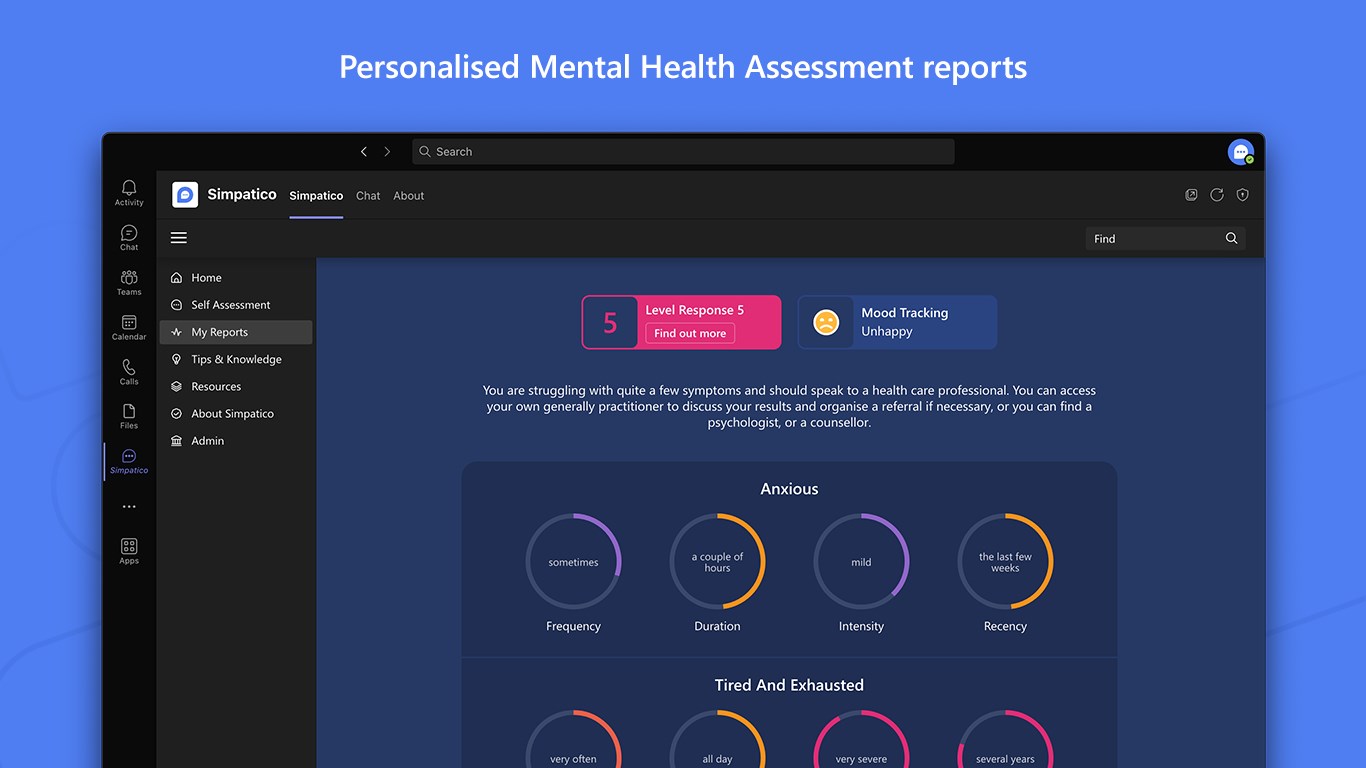Screen dimensions: 1366x768
Task: Click the Find out more button
Action: click(690, 334)
